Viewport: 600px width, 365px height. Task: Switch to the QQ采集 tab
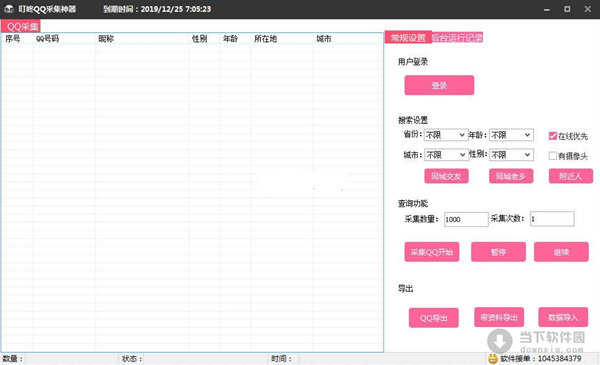[x=21, y=26]
